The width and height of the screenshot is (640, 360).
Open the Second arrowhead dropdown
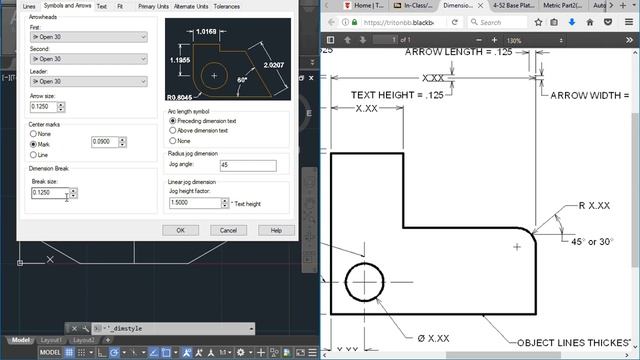point(89,59)
